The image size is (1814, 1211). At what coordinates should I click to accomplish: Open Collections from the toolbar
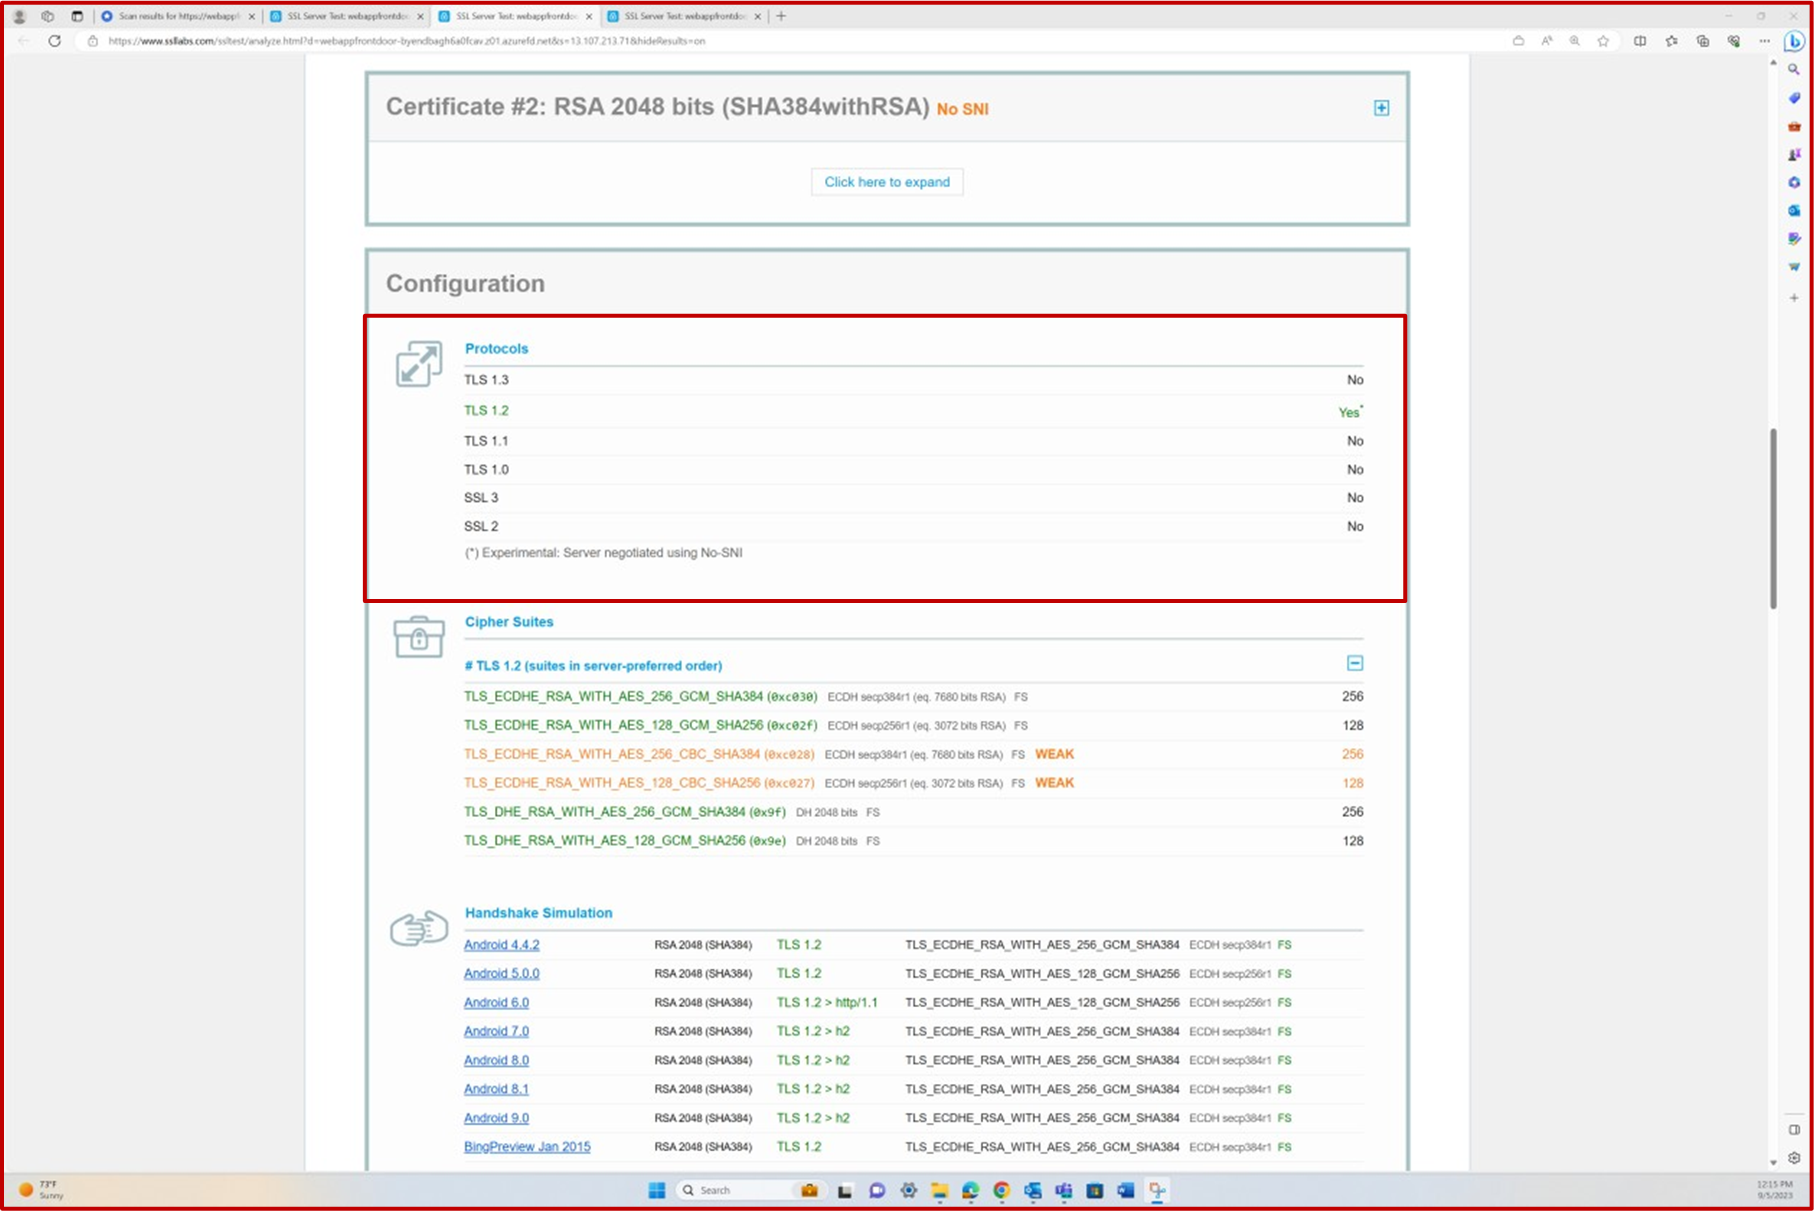pyautogui.click(x=1703, y=41)
